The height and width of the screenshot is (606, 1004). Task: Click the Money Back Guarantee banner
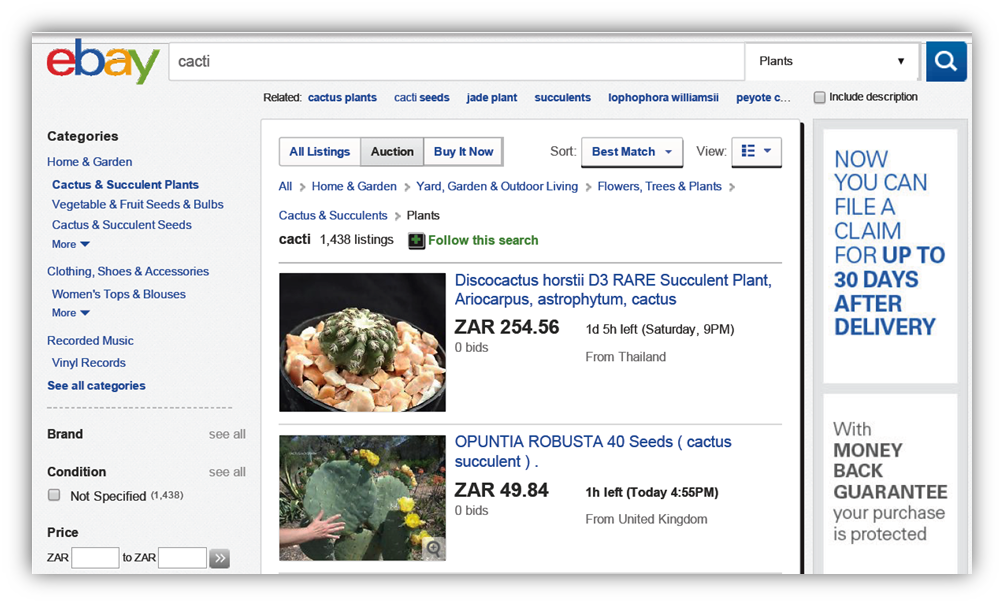pos(890,484)
